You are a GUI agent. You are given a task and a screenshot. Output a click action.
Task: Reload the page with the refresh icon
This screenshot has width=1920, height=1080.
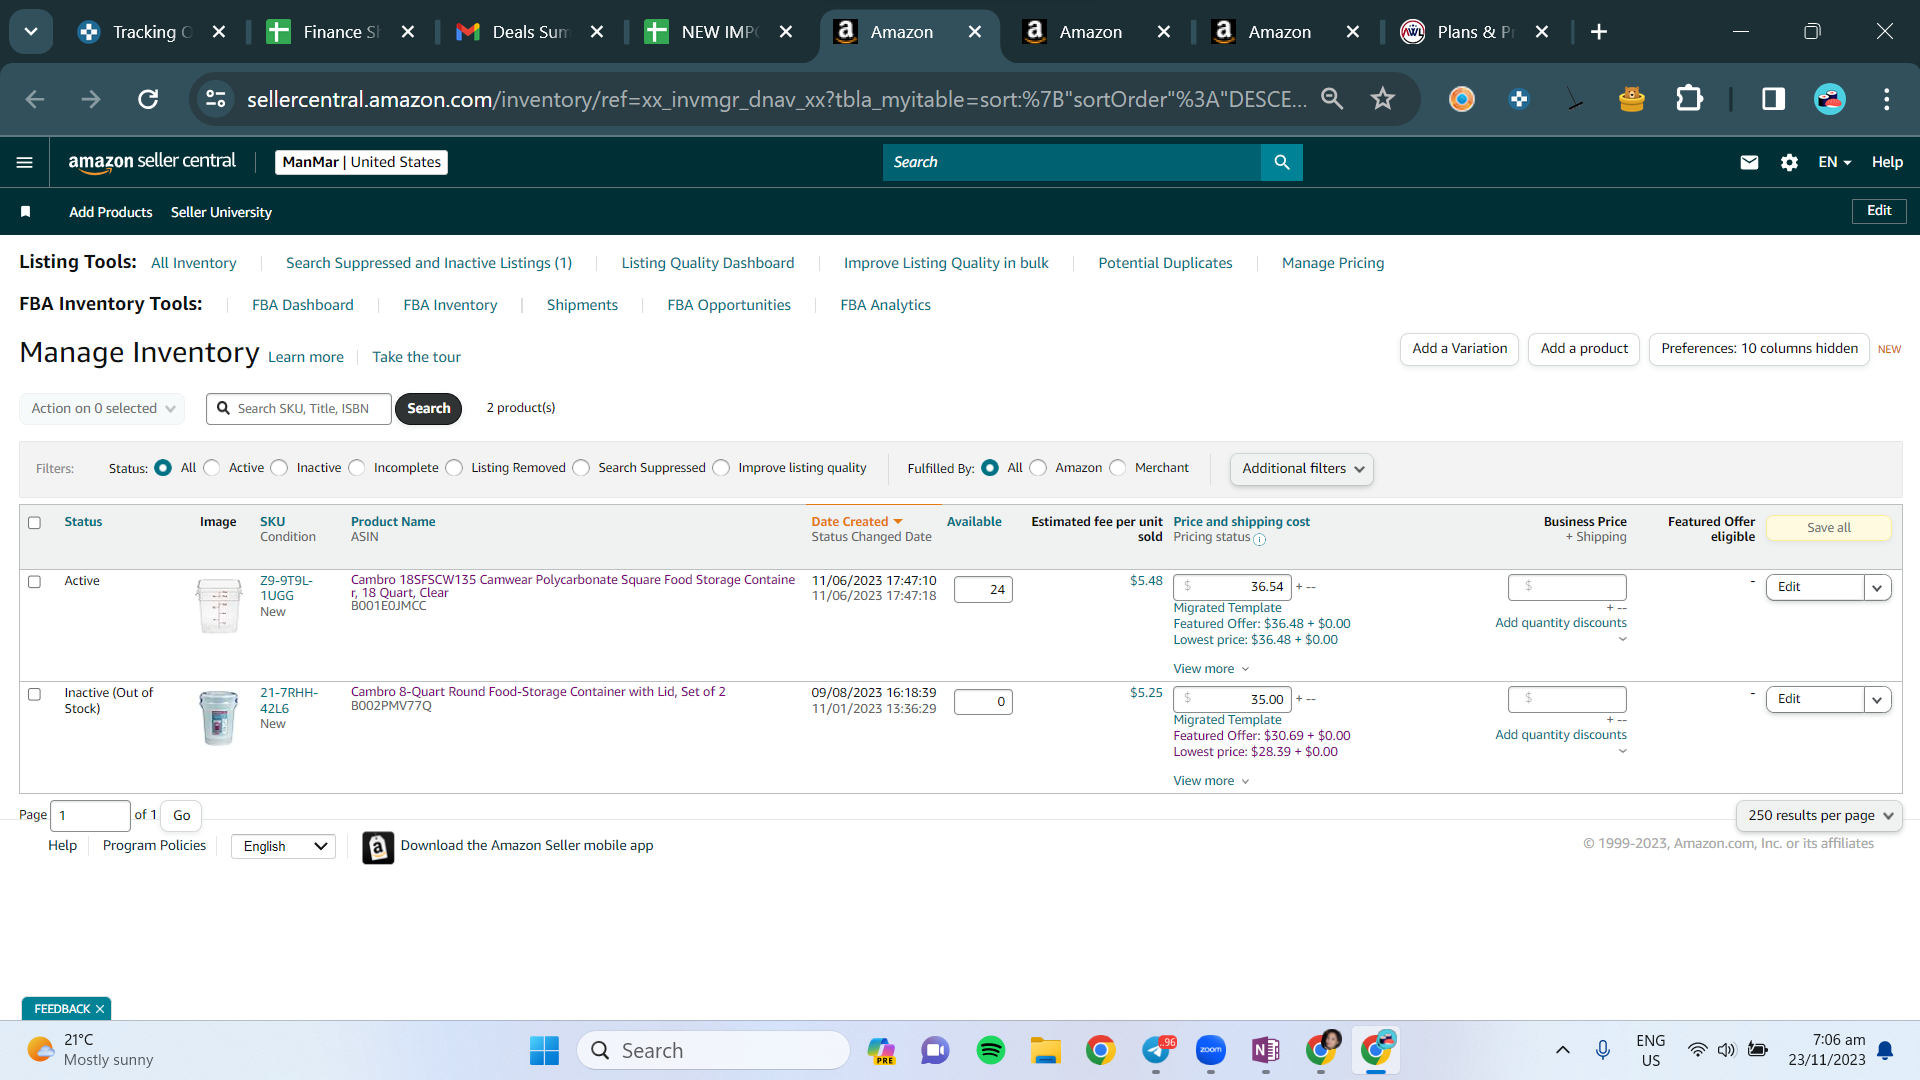[148, 99]
